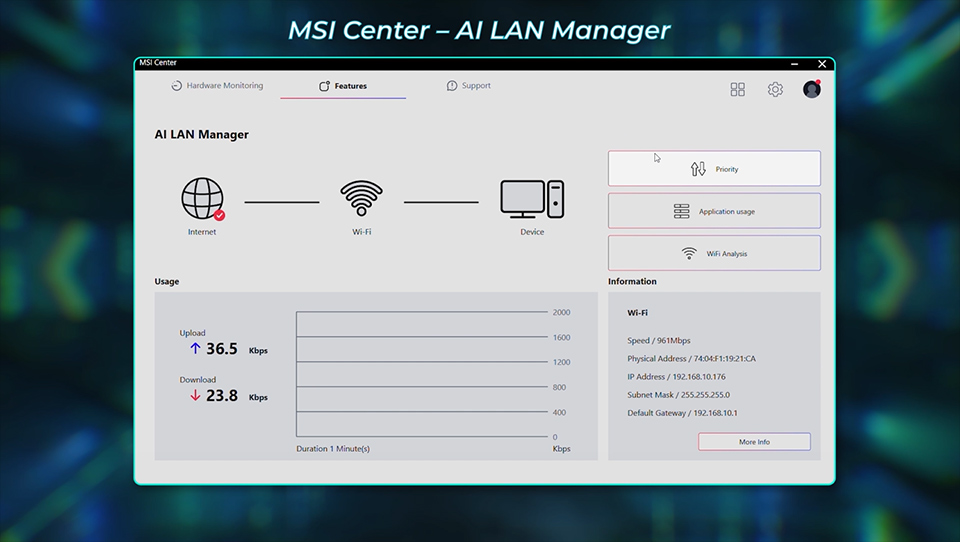Click the usage graph area
The image size is (960, 542).
pyautogui.click(x=422, y=375)
